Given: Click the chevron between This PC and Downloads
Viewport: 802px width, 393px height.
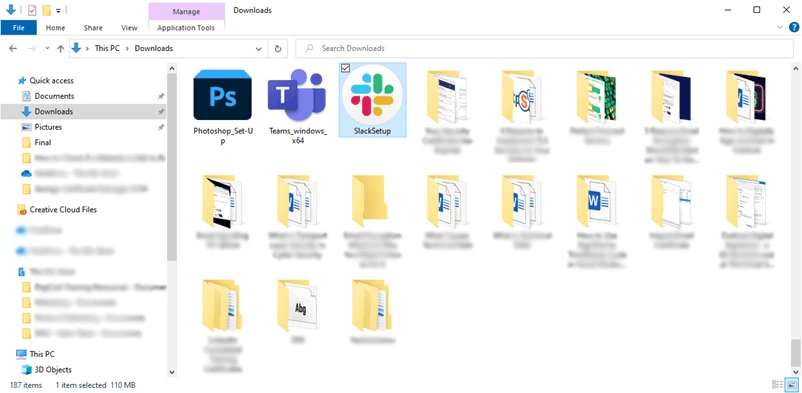Looking at the screenshot, I should [127, 49].
